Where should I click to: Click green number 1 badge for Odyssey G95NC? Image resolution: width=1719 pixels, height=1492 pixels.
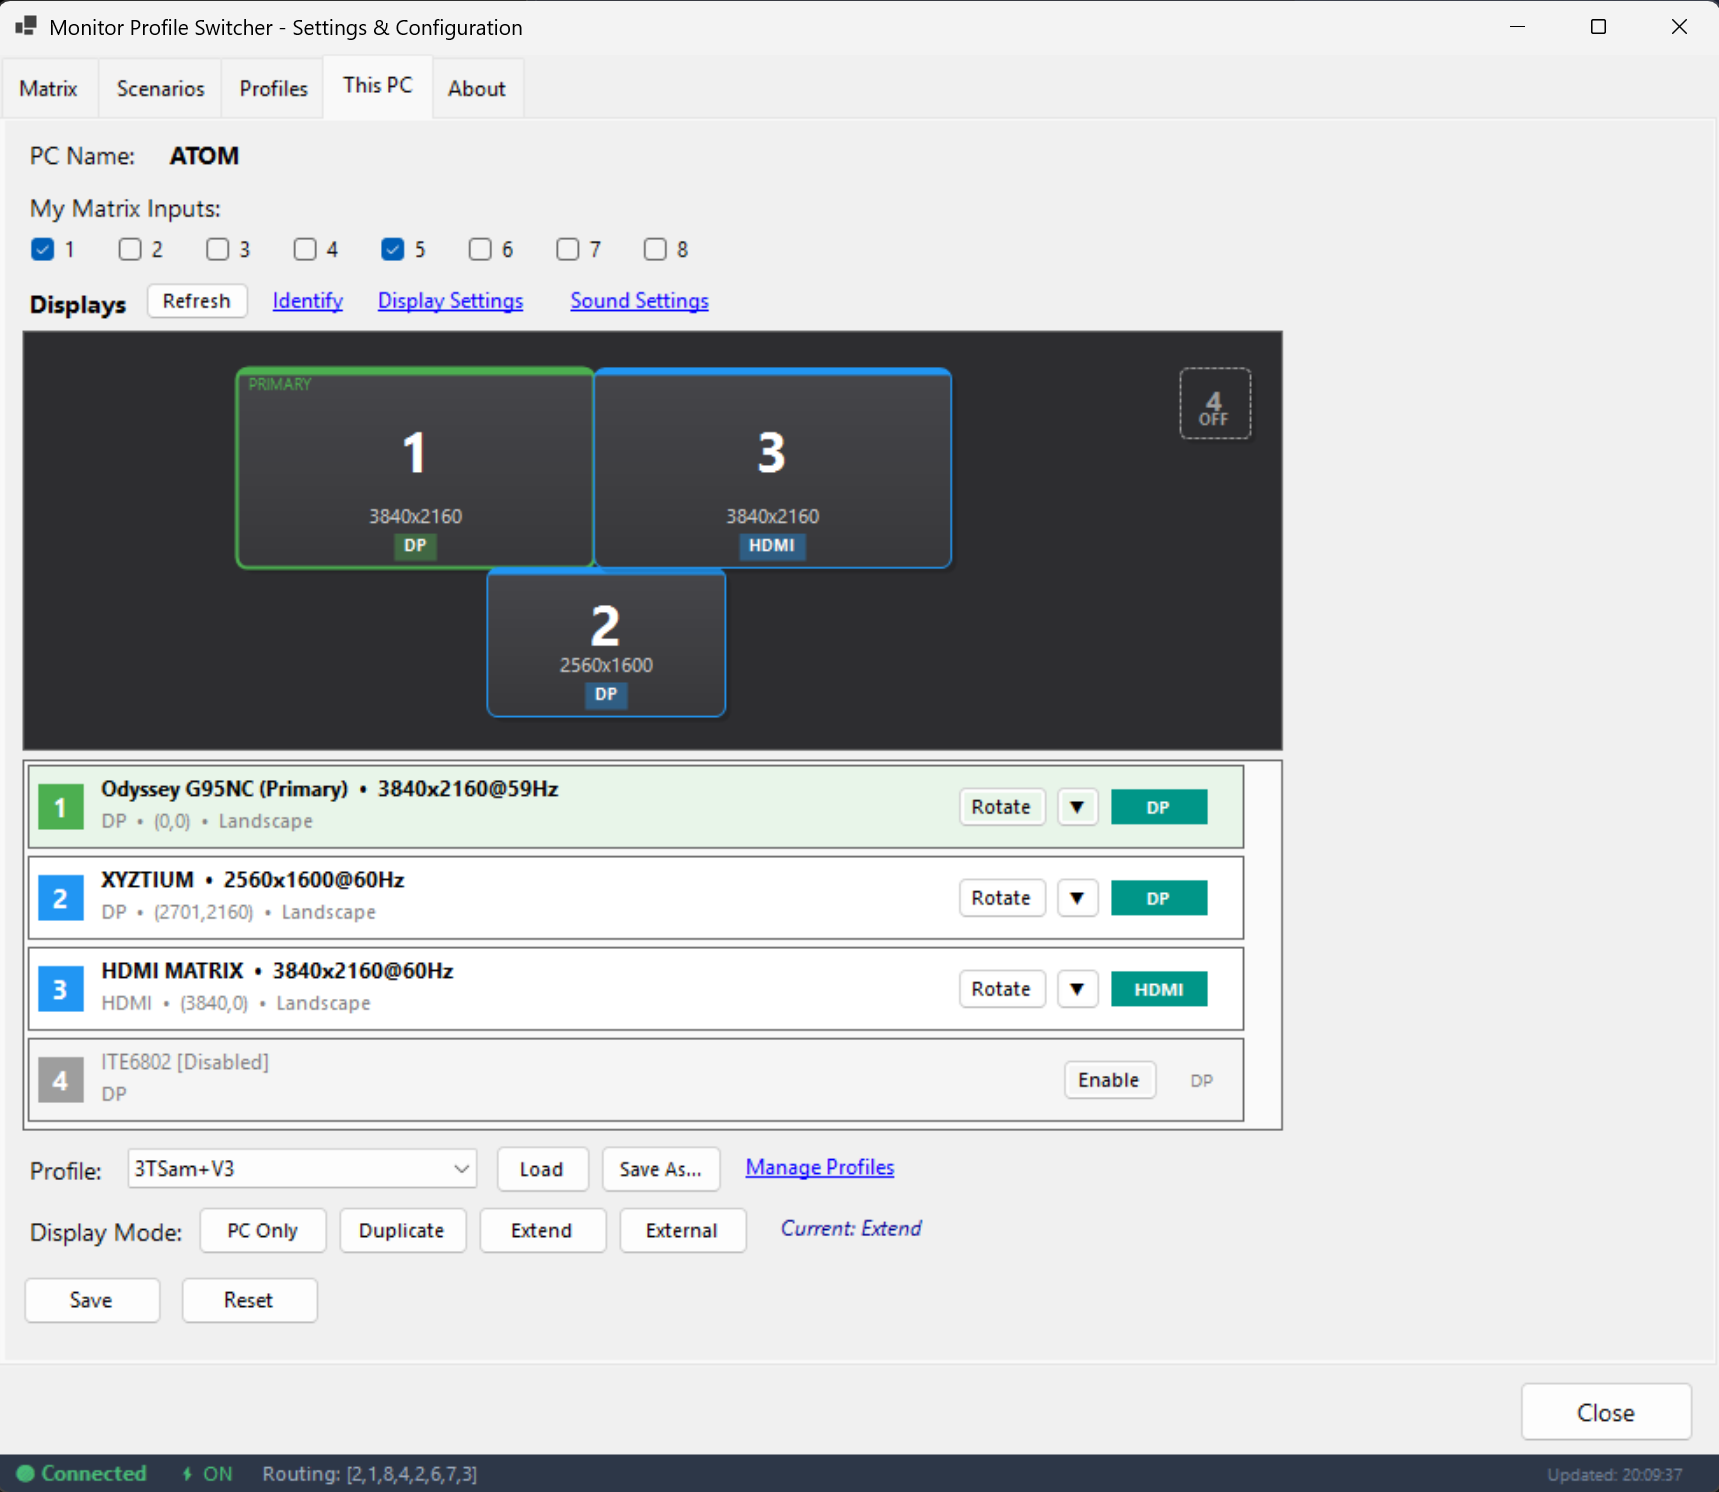click(x=60, y=807)
